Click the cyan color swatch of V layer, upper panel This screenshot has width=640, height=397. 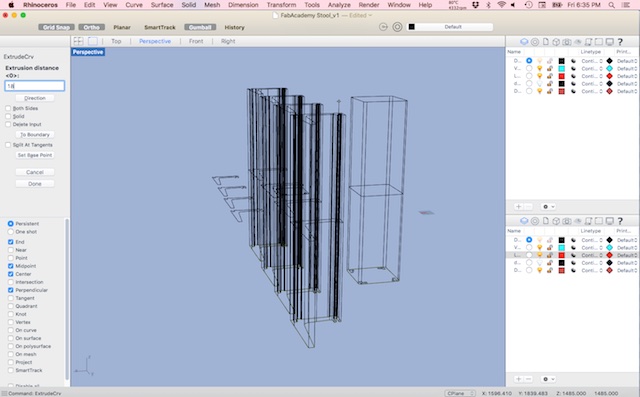pos(562,69)
